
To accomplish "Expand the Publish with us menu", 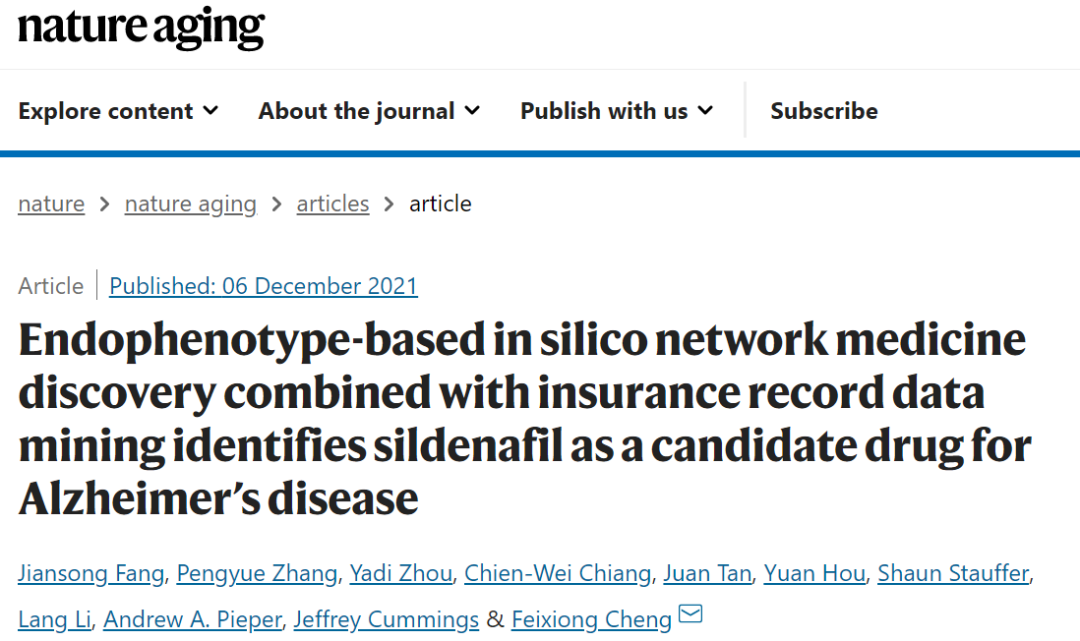I will click(x=616, y=111).
